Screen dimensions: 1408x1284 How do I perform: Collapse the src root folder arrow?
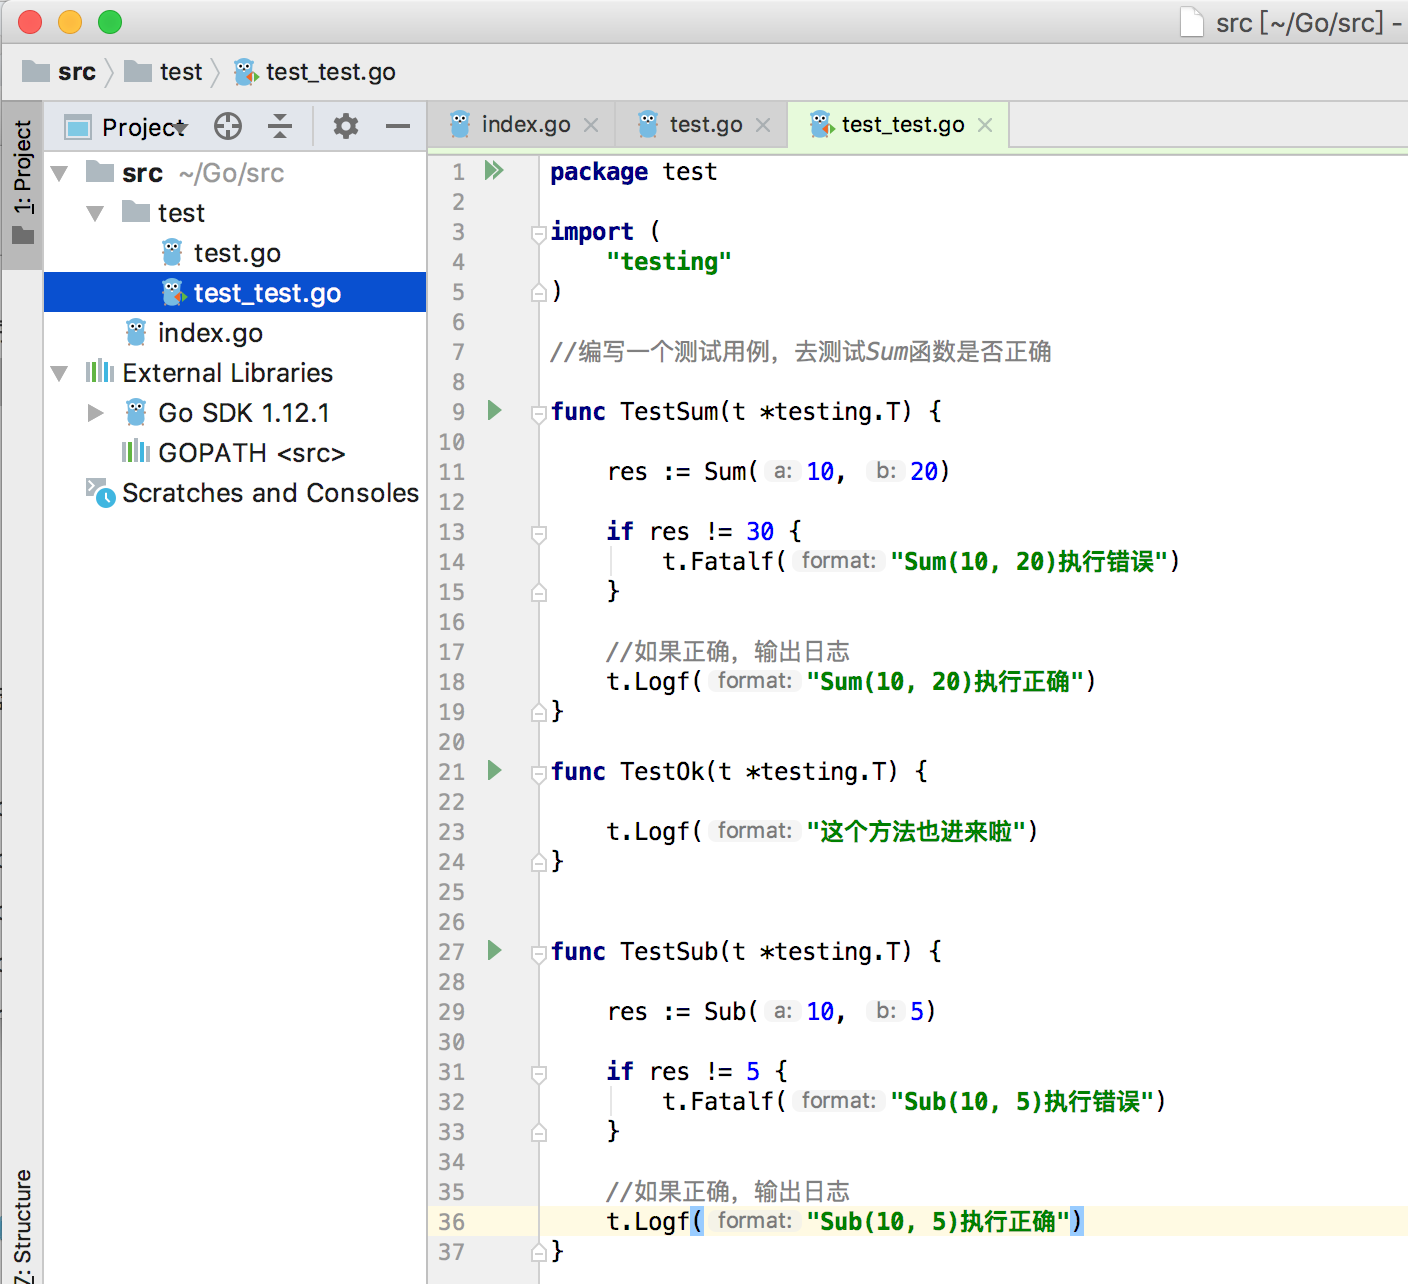59,173
